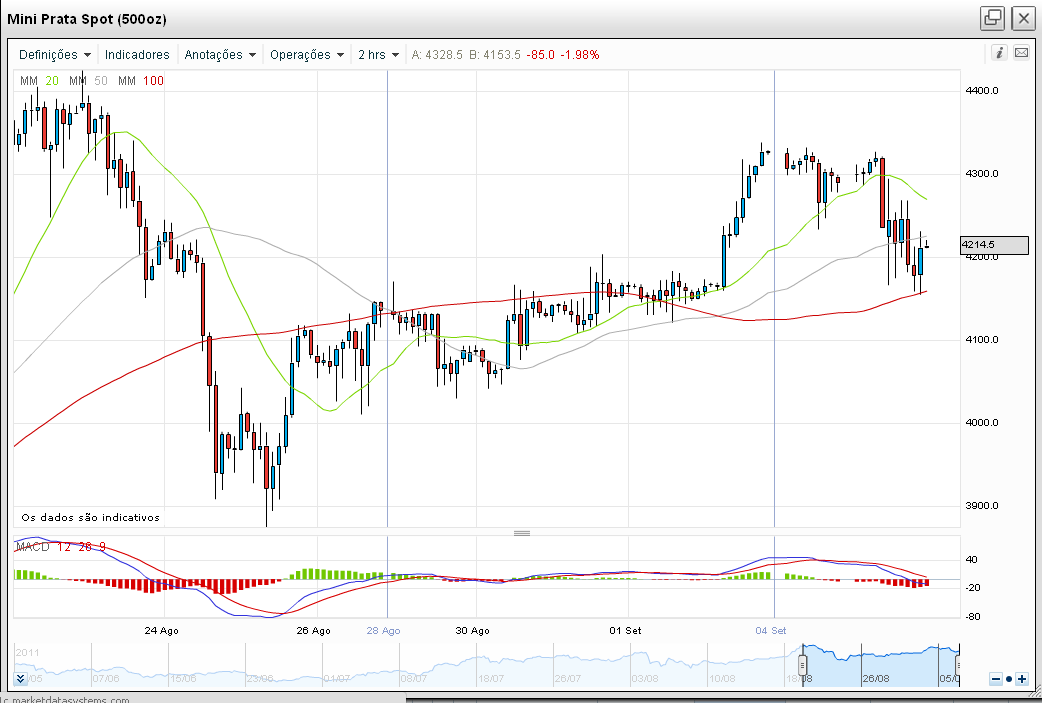Click the panel divider handle above MACD
This screenshot has width=1042, height=703.
click(522, 533)
